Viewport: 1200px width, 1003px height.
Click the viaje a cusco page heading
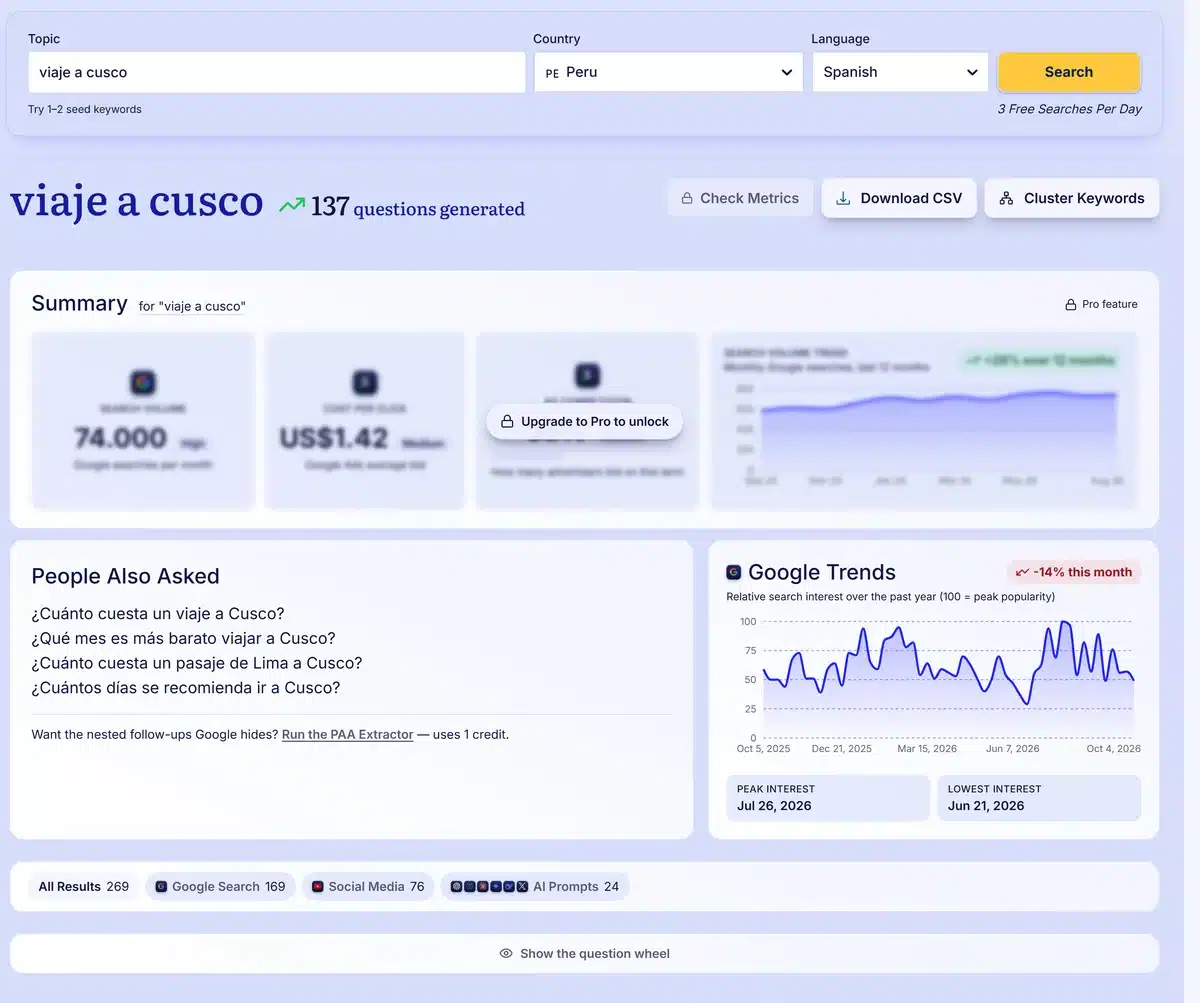[x=137, y=200]
